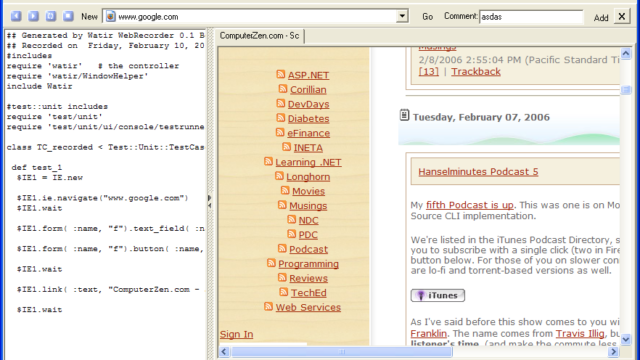The width and height of the screenshot is (640, 360).
Task: Click RSS icon next to ASP.NET
Action: pyautogui.click(x=280, y=74)
